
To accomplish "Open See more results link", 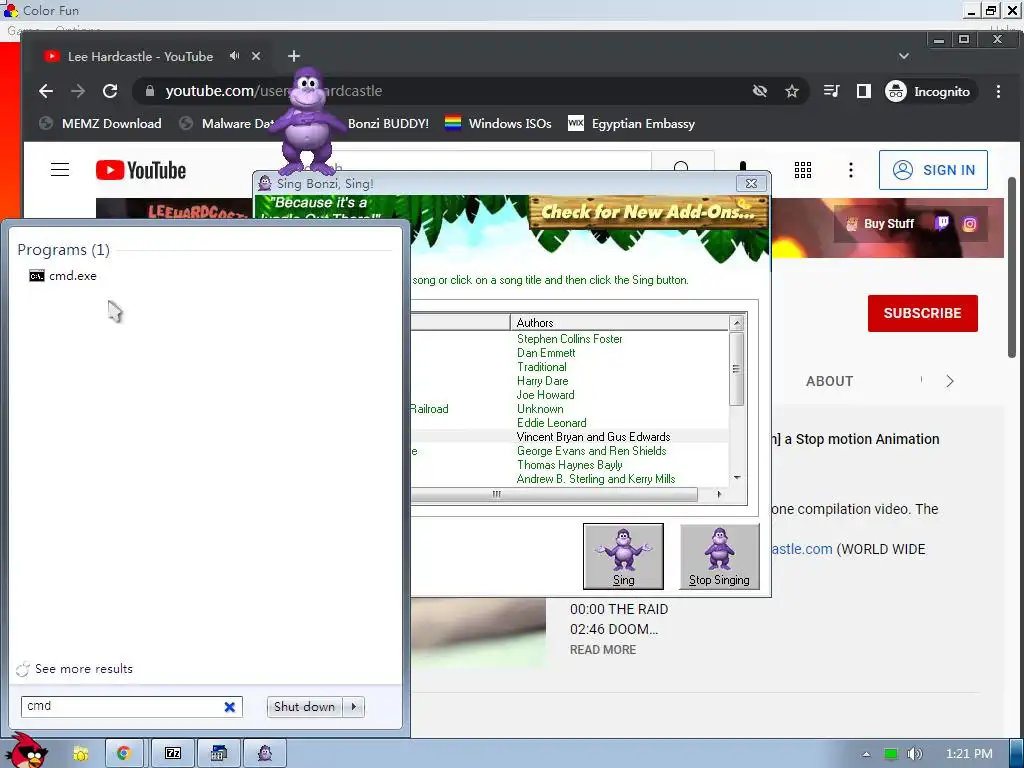I will tap(84, 669).
